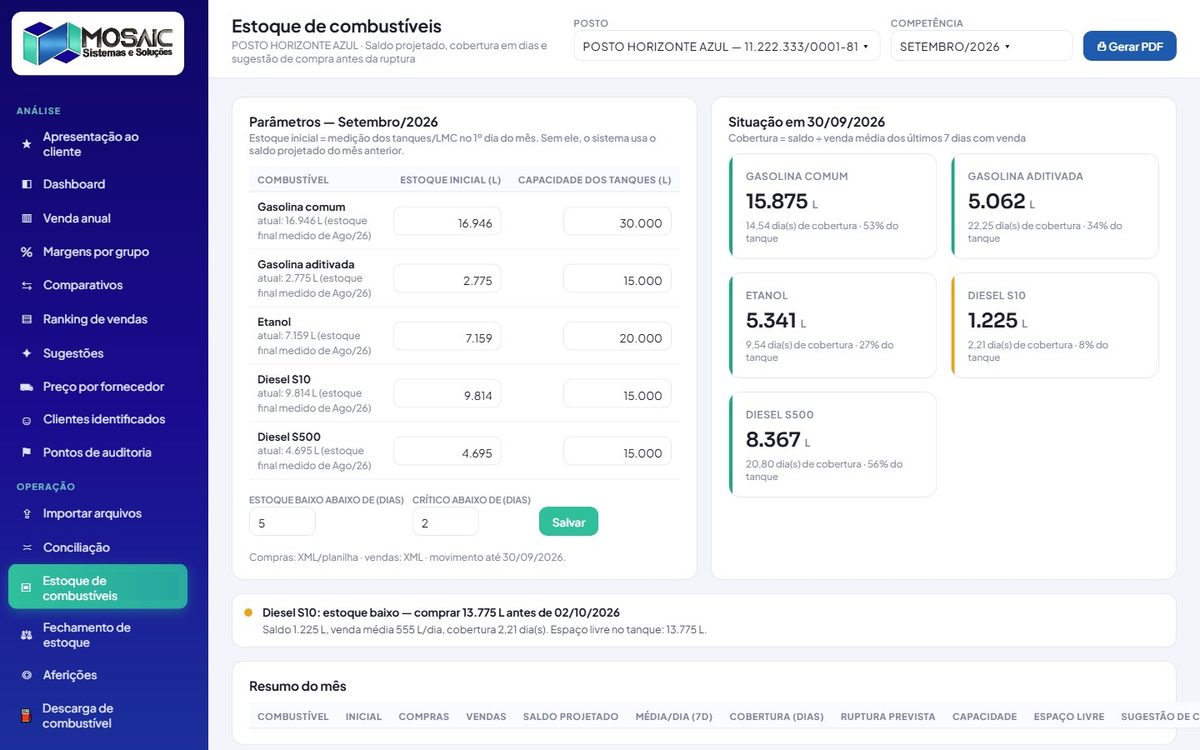This screenshot has height=750, width=1200.
Task: Edit Gasolina aditivada tank capacity field
Action: (x=617, y=280)
